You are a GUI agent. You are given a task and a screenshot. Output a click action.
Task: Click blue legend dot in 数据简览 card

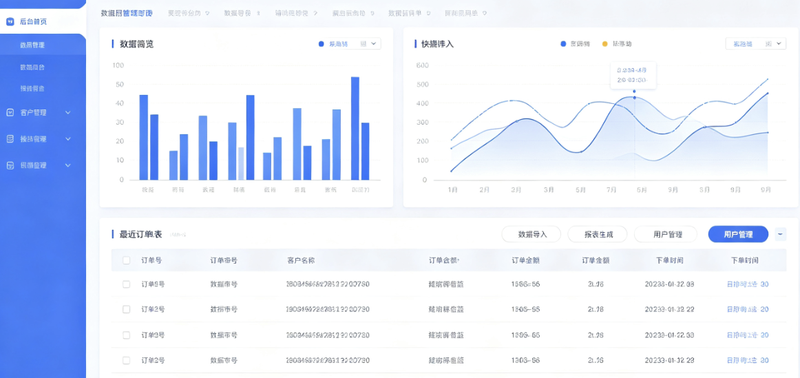point(321,44)
